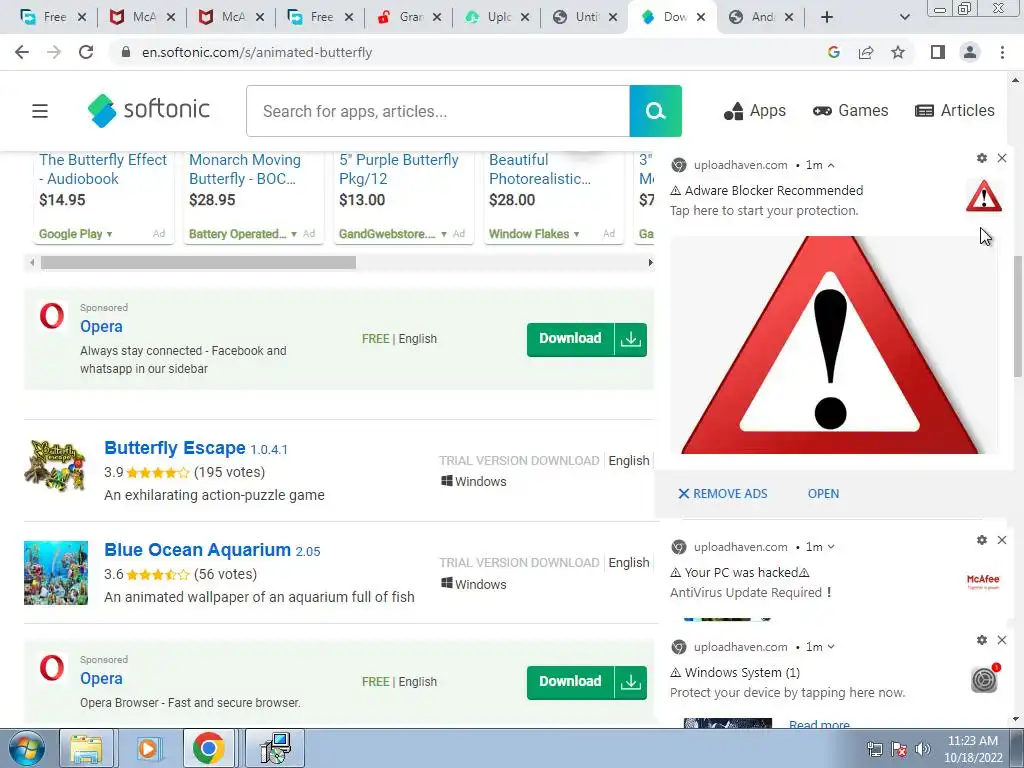Open the Chrome profile avatar
Viewport: 1024px width, 768px height.
[x=970, y=52]
